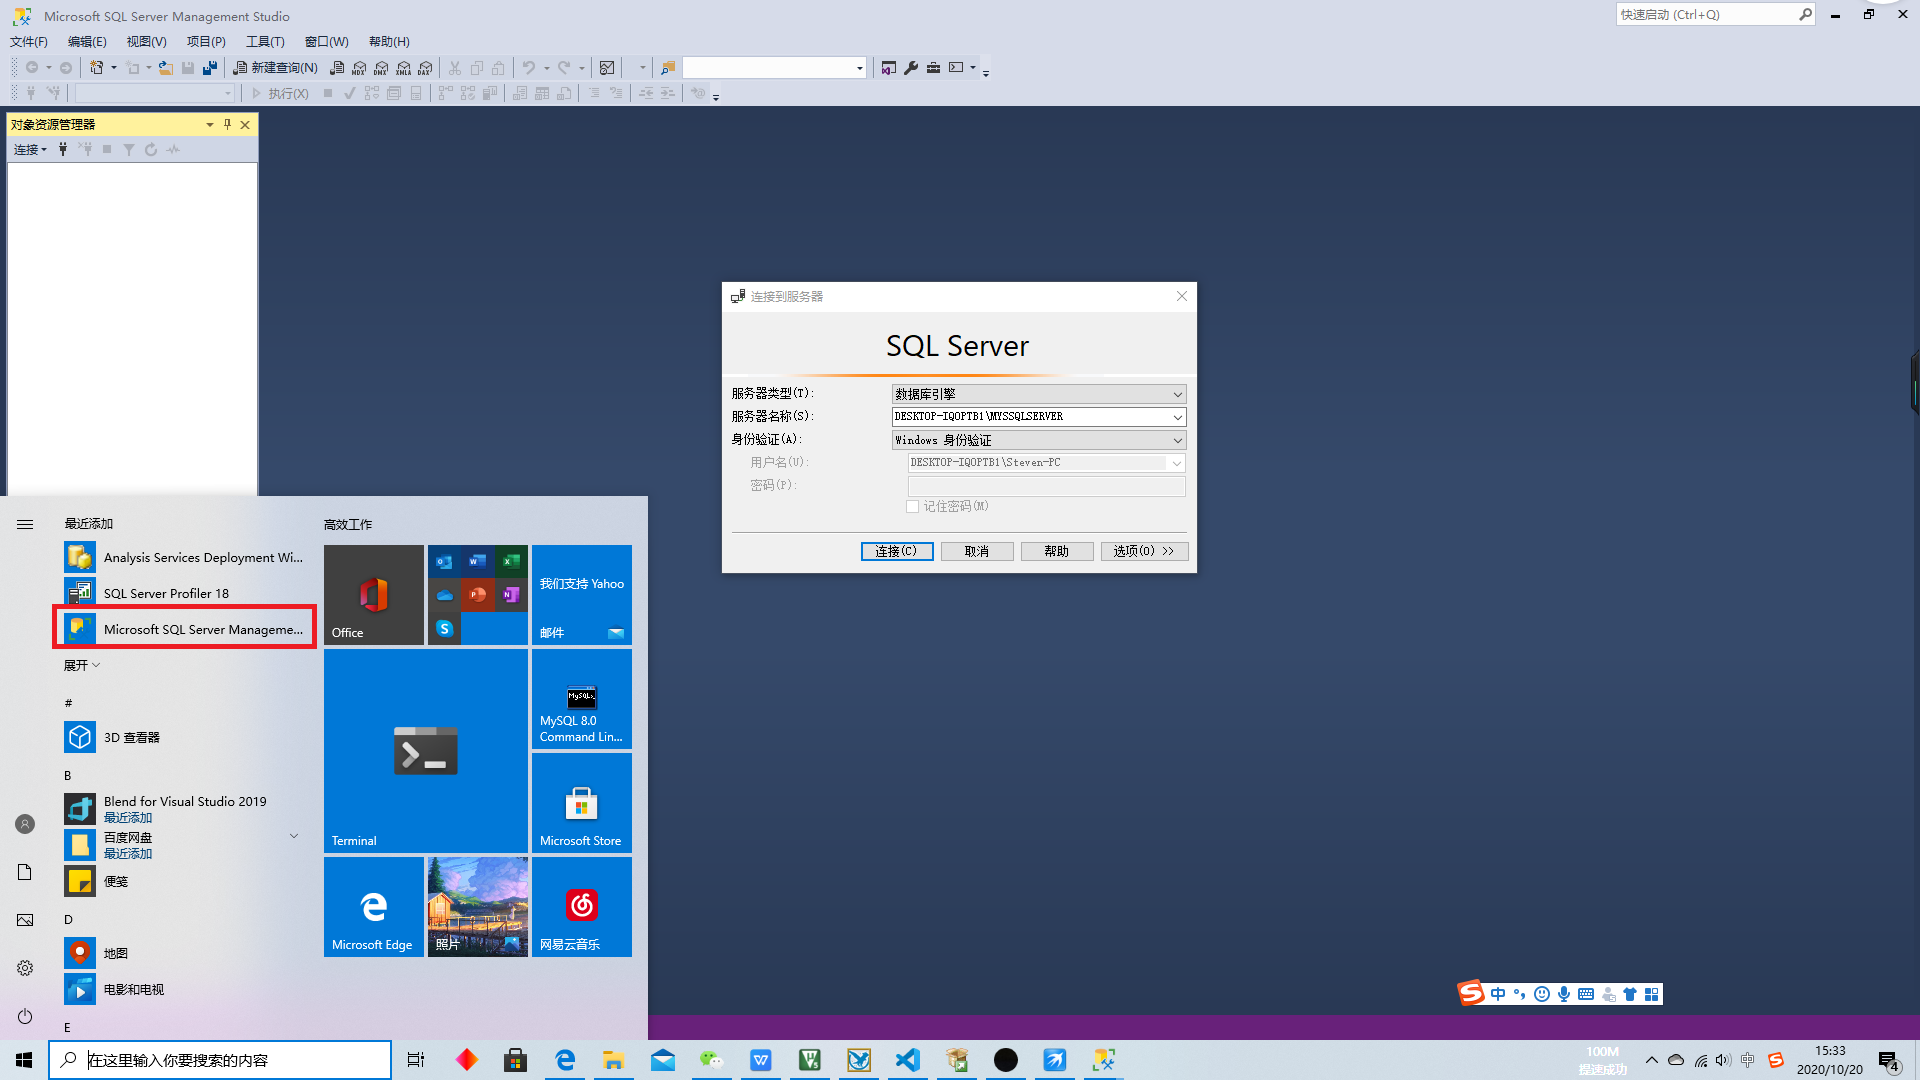The width and height of the screenshot is (1920, 1080).
Task: Open the 项目(P) menu
Action: click(206, 41)
